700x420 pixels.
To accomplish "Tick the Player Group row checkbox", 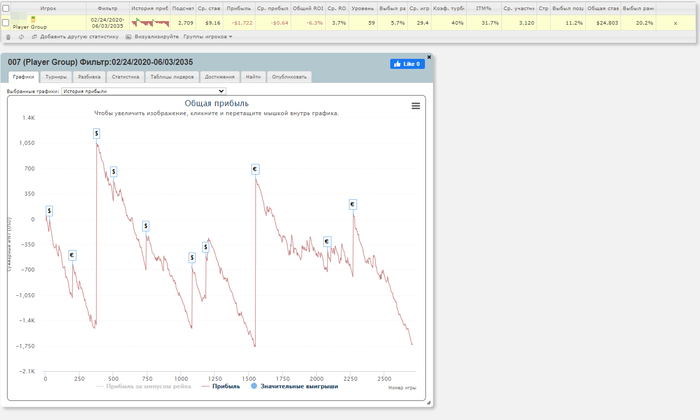I will 6,23.
